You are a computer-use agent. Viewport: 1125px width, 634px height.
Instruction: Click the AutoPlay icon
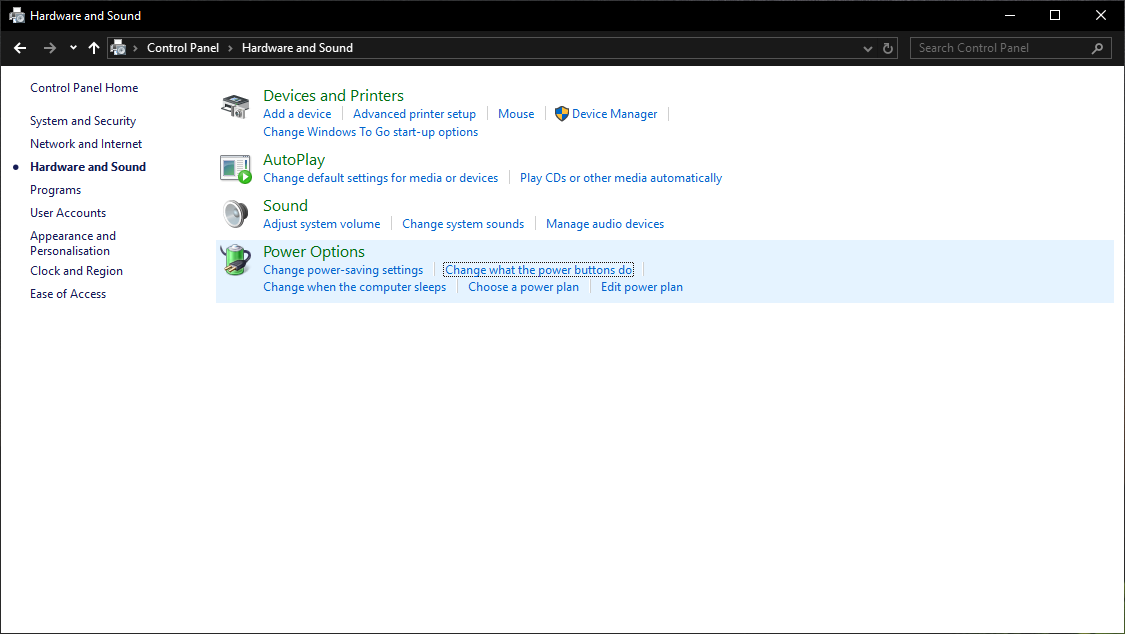click(x=235, y=168)
